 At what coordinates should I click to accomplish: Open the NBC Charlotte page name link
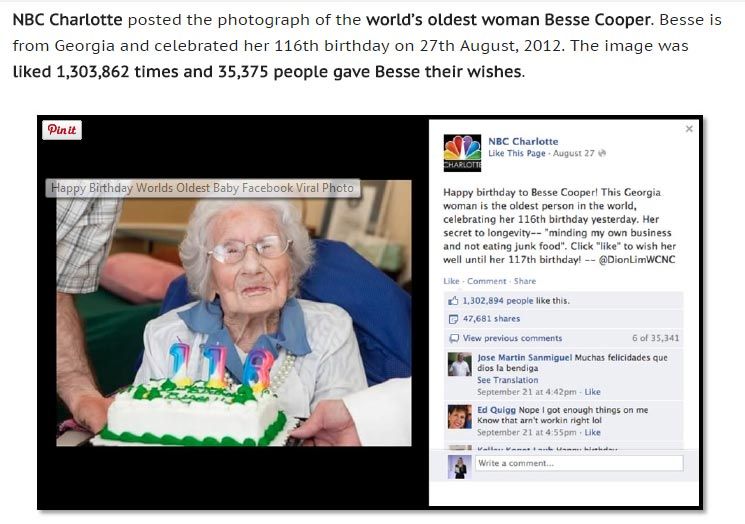click(523, 141)
